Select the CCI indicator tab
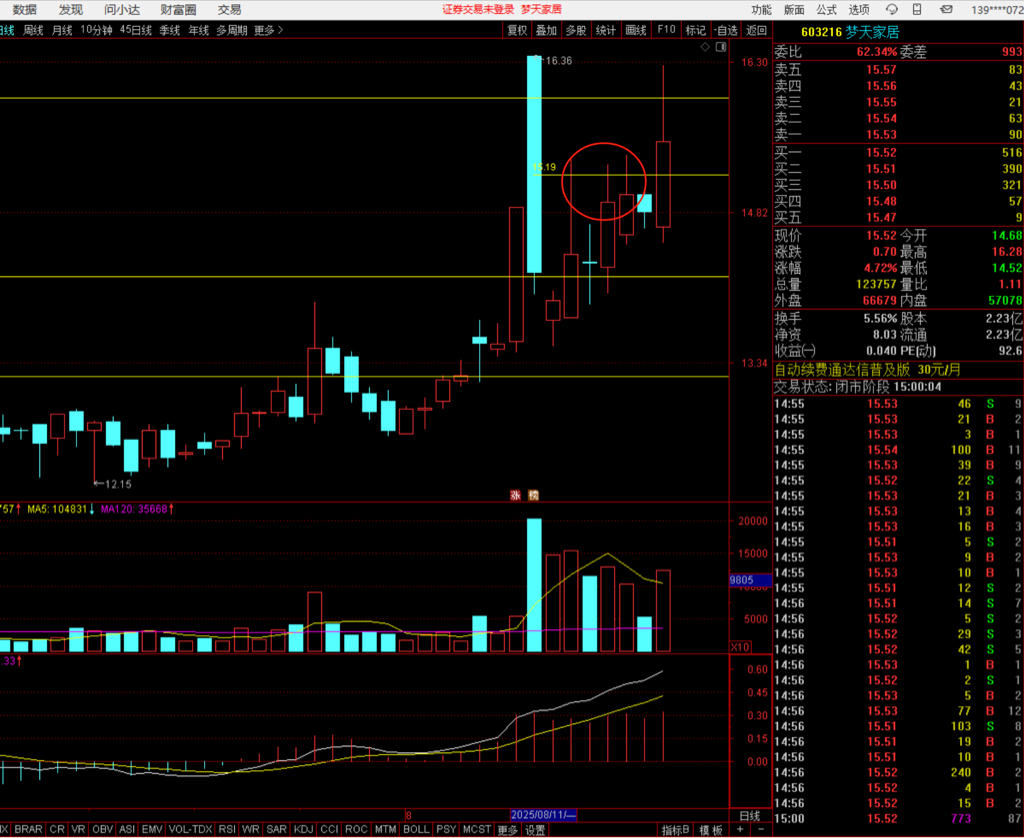Viewport: 1024px width, 838px height. [x=329, y=830]
